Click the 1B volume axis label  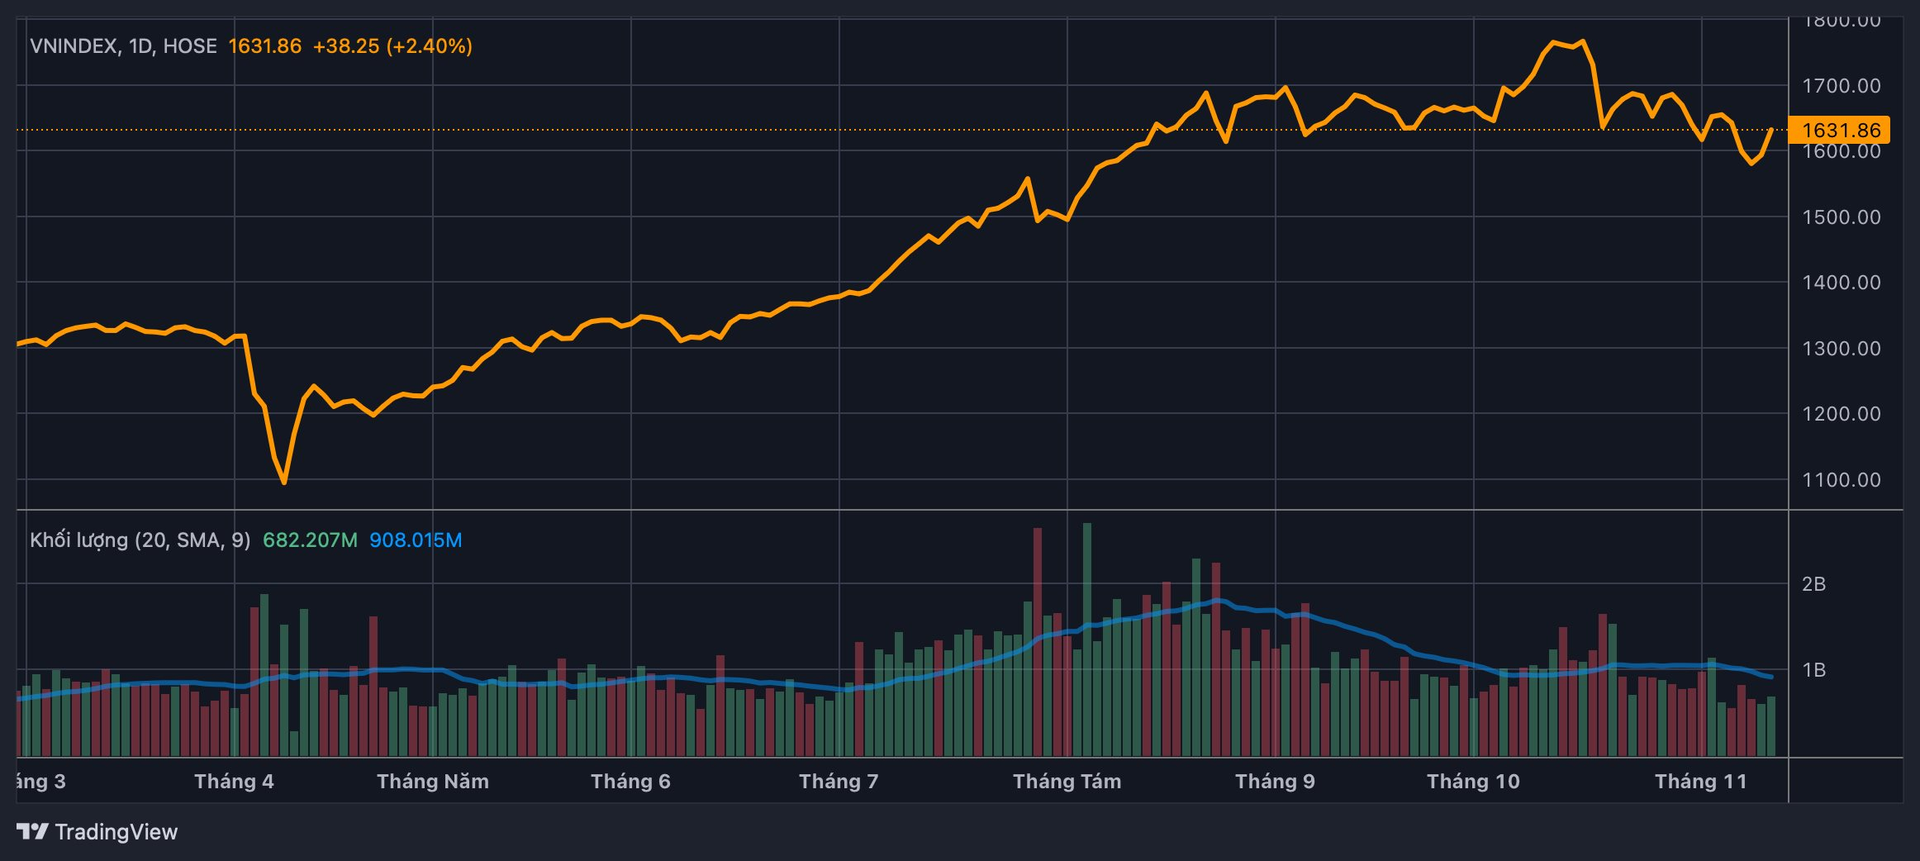pyautogui.click(x=1813, y=670)
